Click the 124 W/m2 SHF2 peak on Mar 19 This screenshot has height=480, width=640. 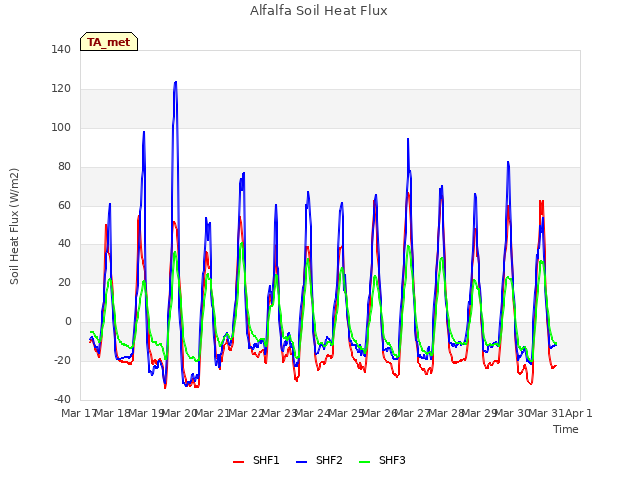click(176, 82)
